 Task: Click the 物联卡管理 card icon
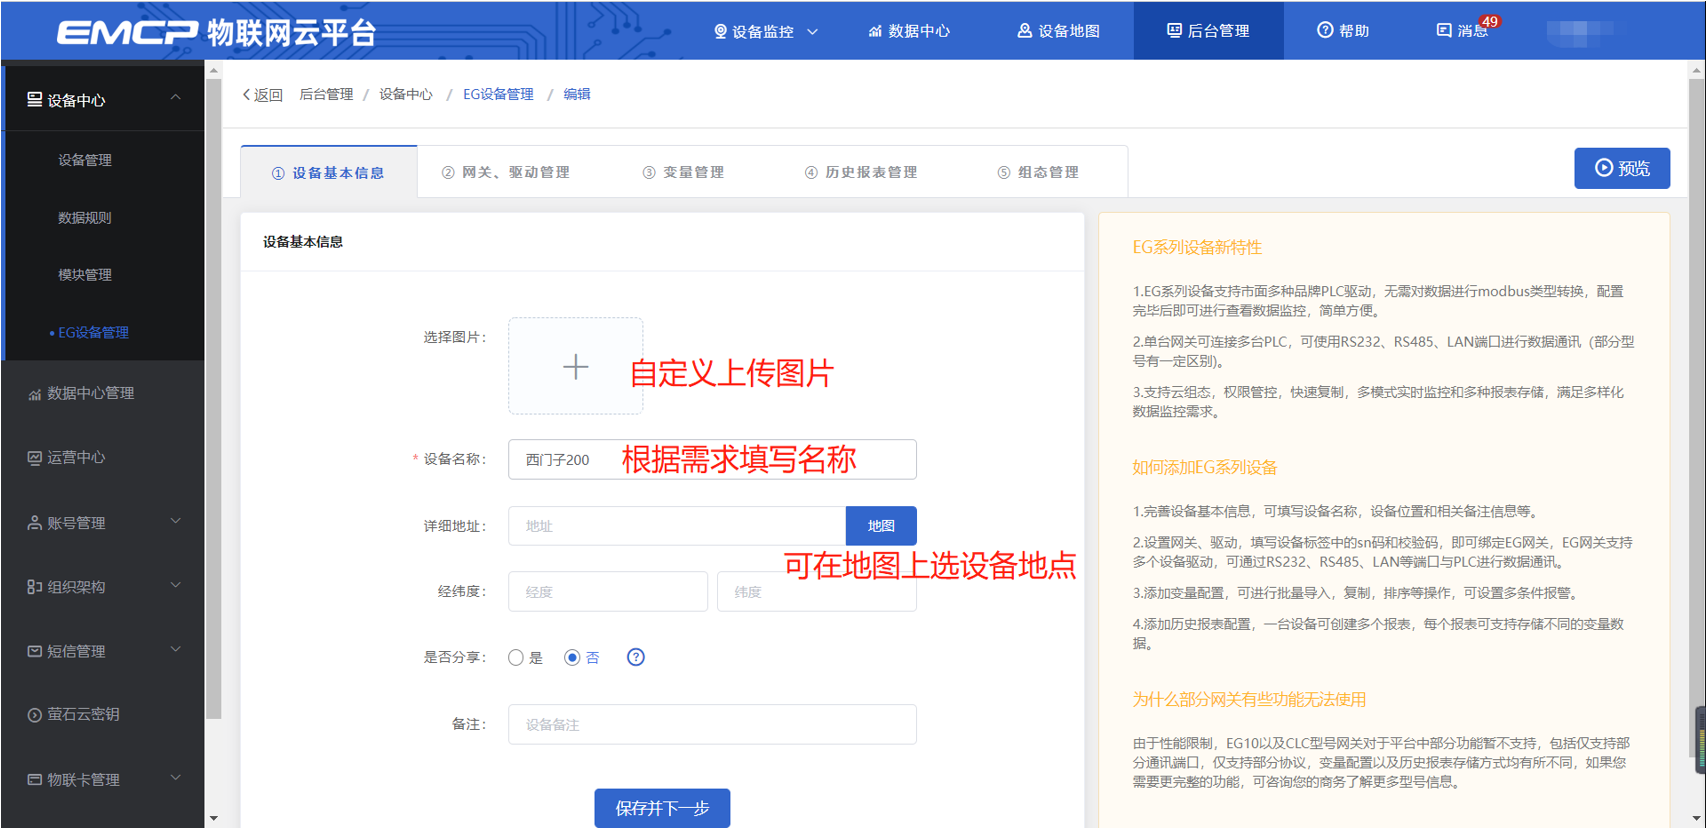click(34, 779)
